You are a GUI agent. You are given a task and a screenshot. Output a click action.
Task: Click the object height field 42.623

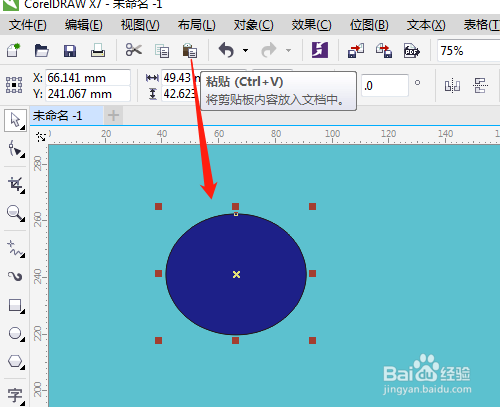point(180,94)
